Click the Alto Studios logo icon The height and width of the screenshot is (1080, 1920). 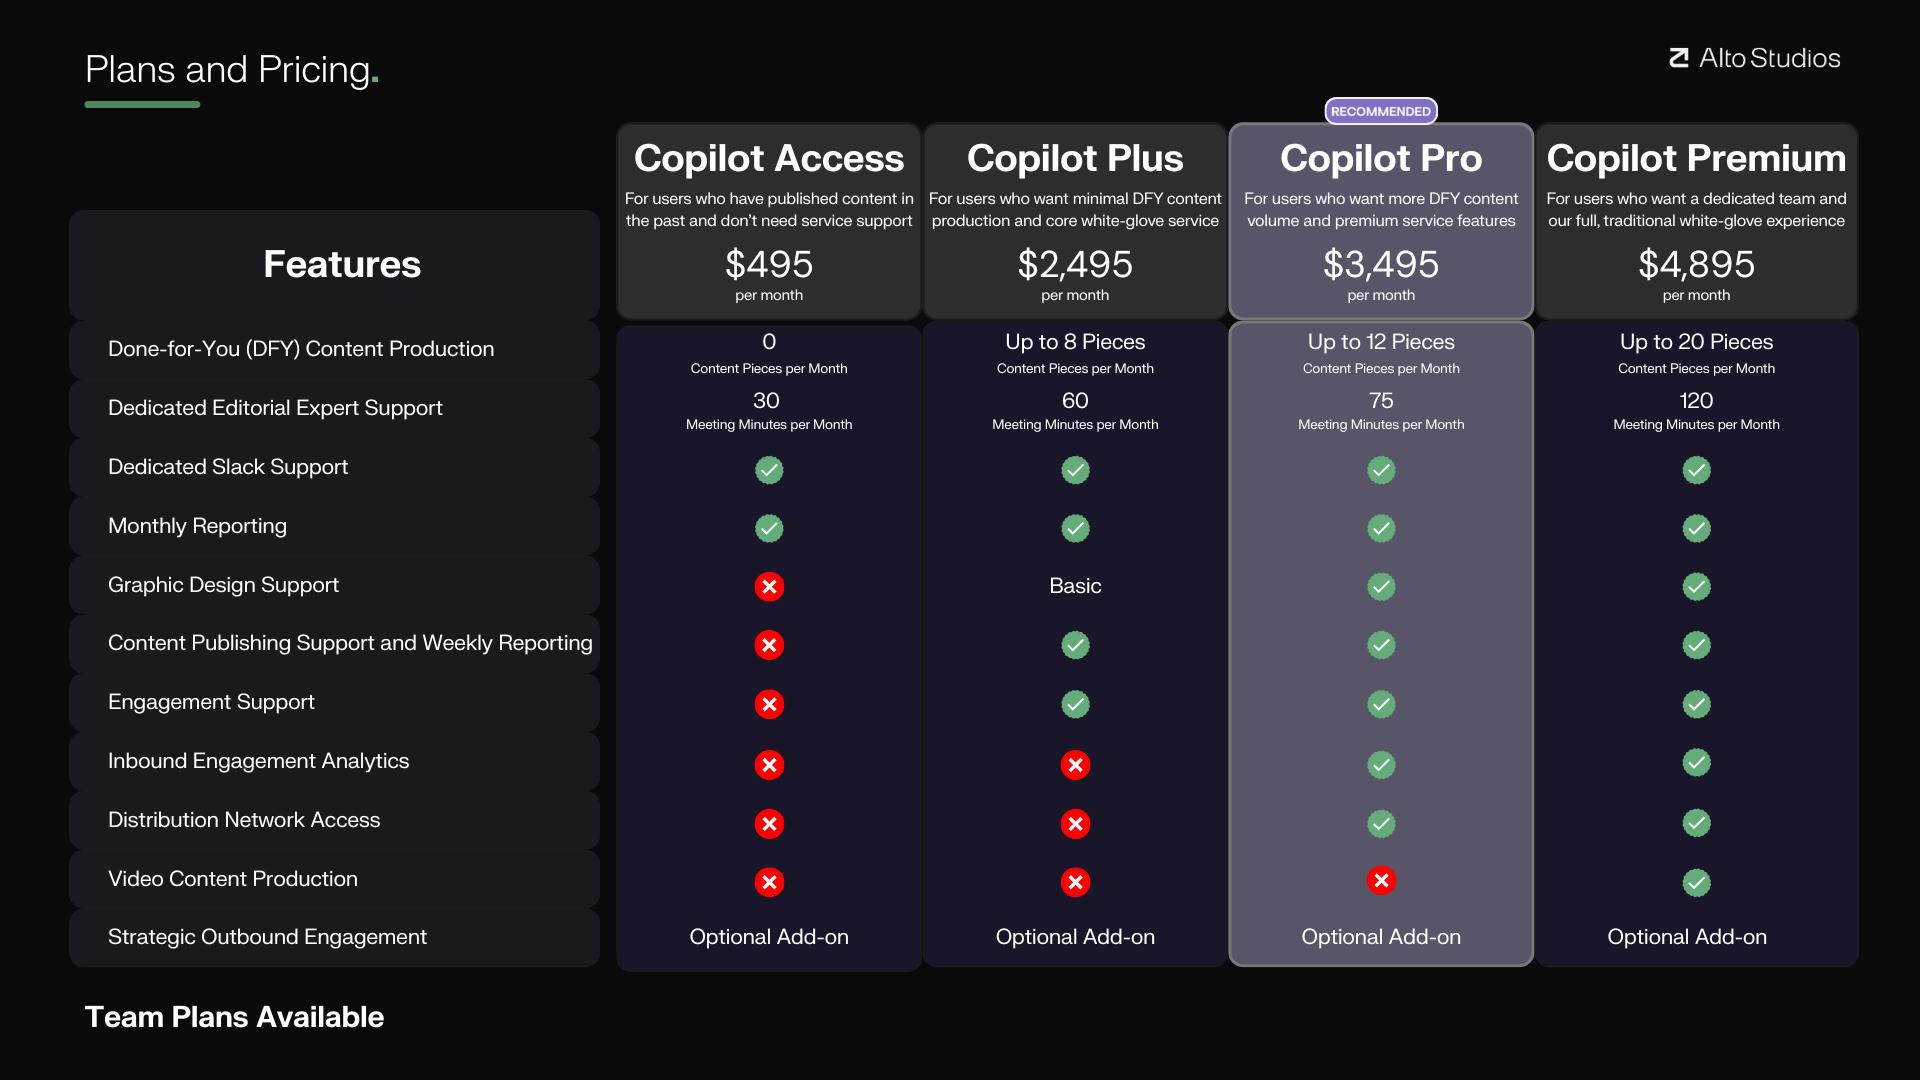1679,58
